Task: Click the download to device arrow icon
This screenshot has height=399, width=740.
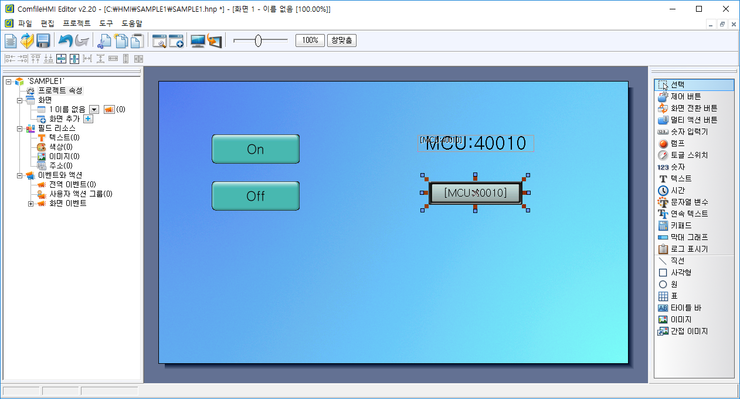Action: point(214,41)
